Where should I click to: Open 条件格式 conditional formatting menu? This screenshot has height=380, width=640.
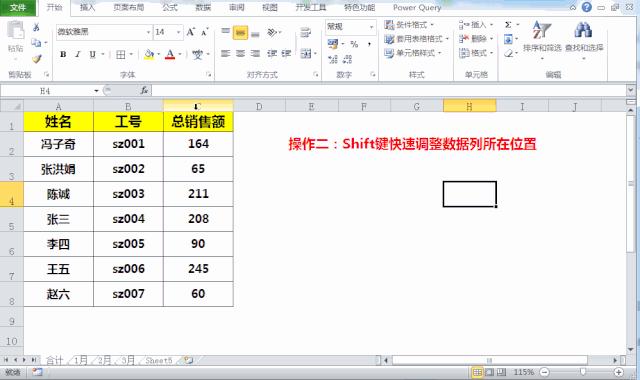coord(409,25)
